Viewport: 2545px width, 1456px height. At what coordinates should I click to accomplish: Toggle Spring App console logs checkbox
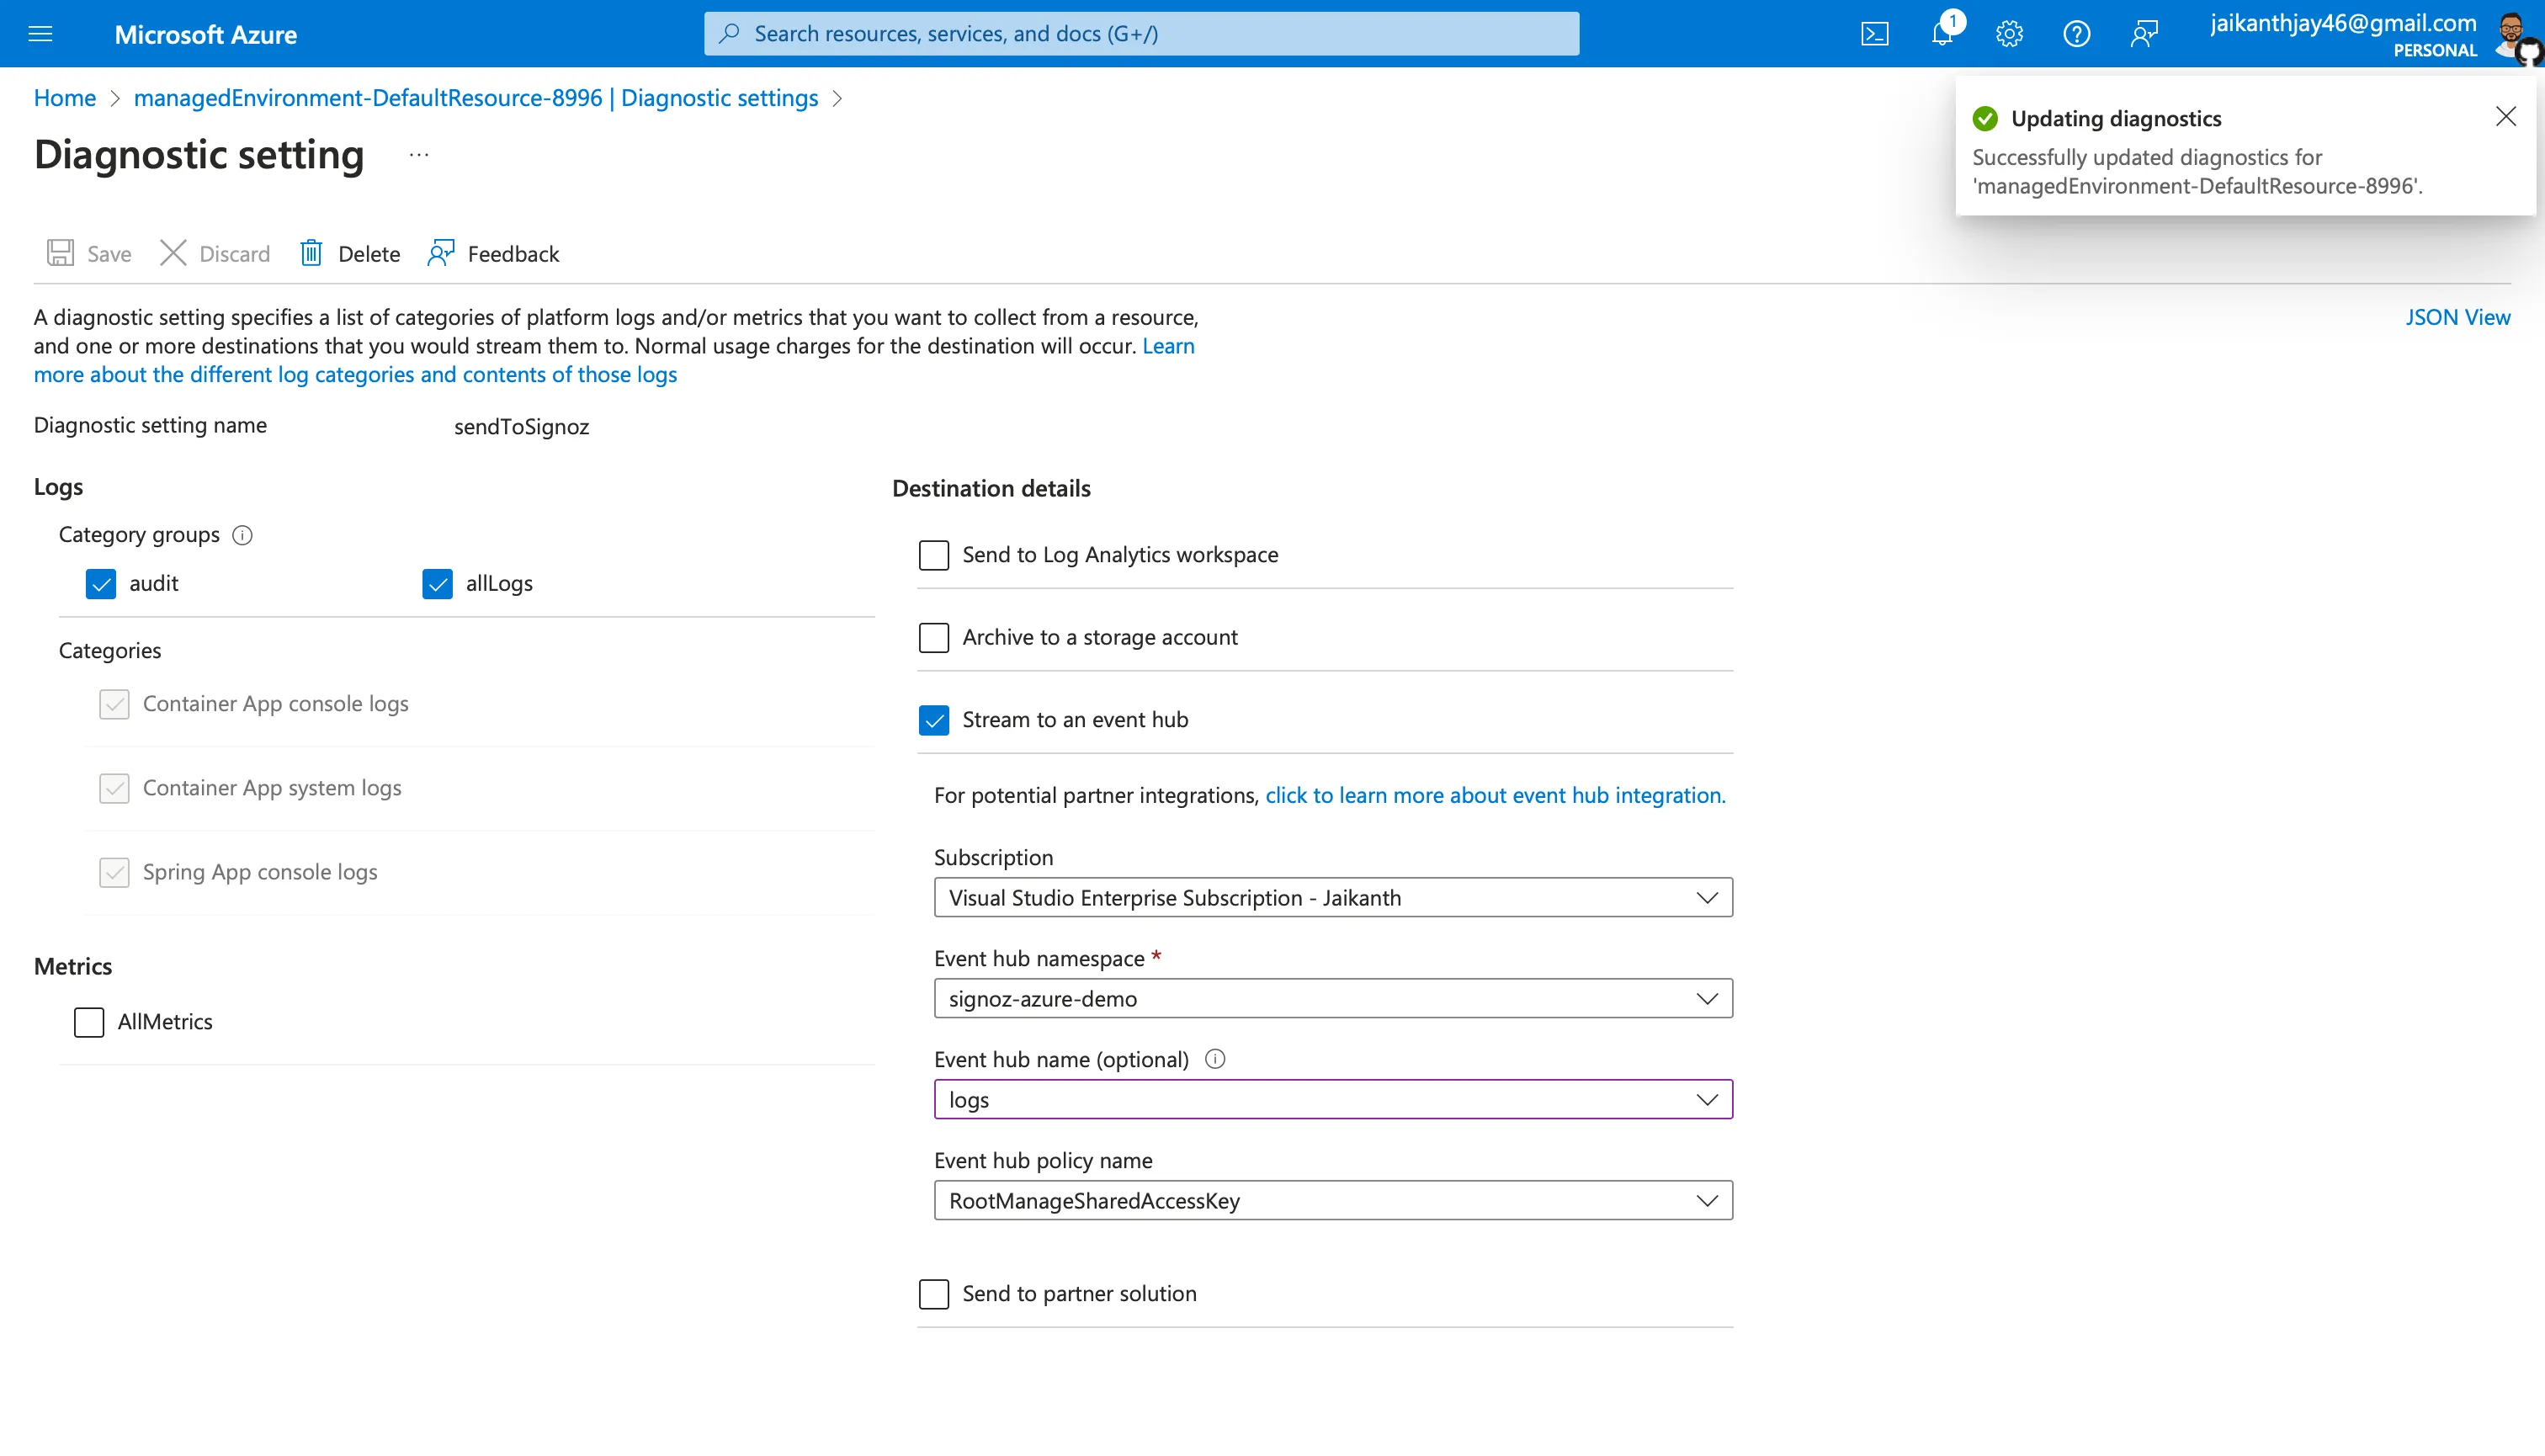[114, 872]
